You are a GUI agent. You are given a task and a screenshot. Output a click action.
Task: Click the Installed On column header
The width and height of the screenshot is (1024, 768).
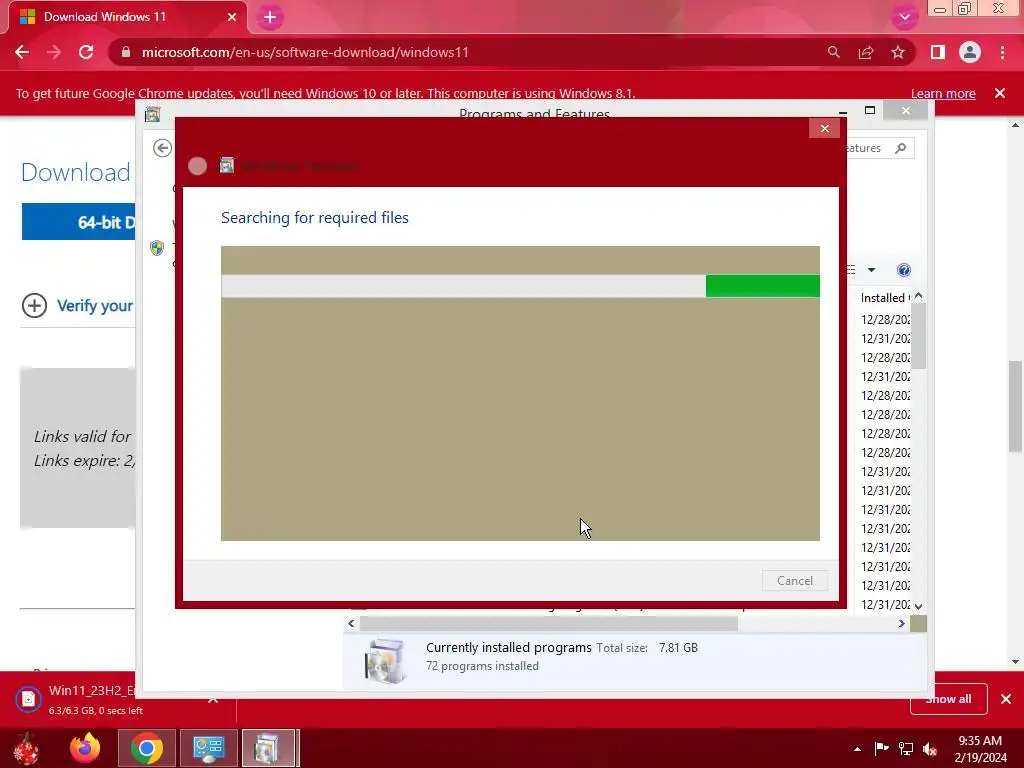click(885, 298)
